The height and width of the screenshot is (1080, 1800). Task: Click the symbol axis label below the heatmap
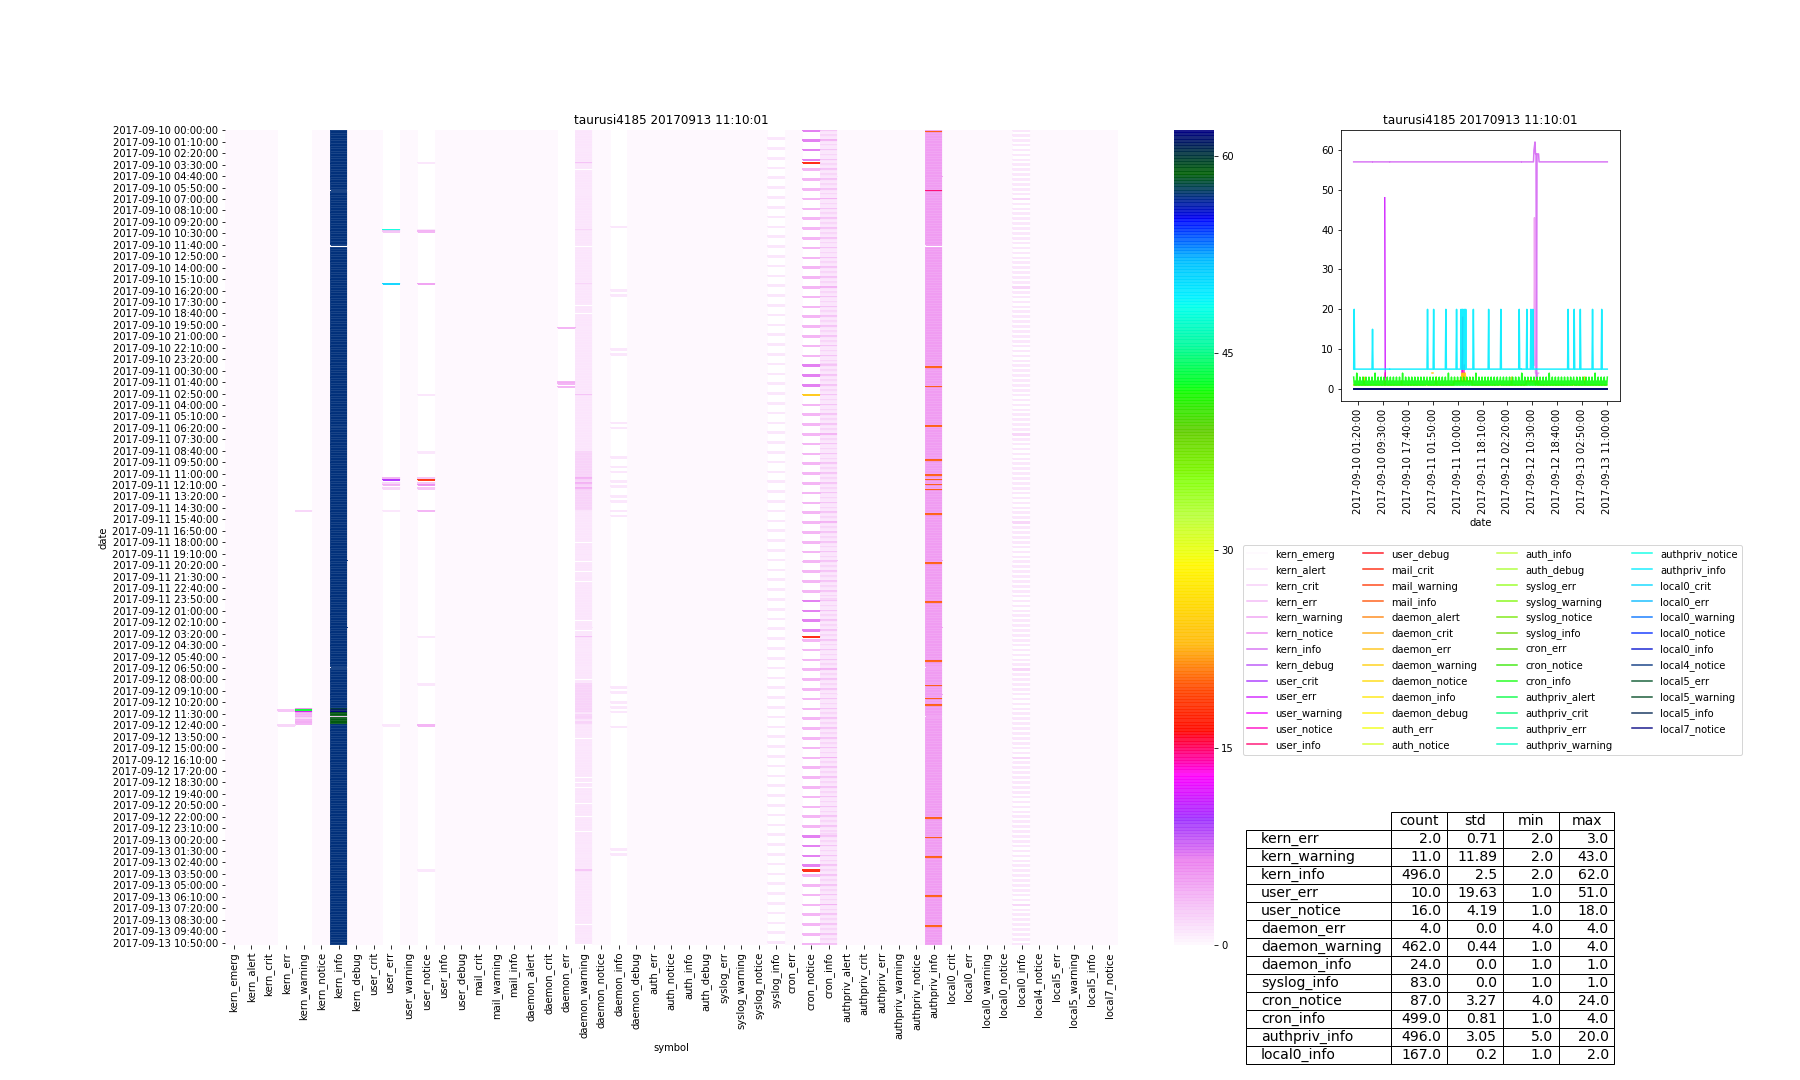(x=670, y=1048)
